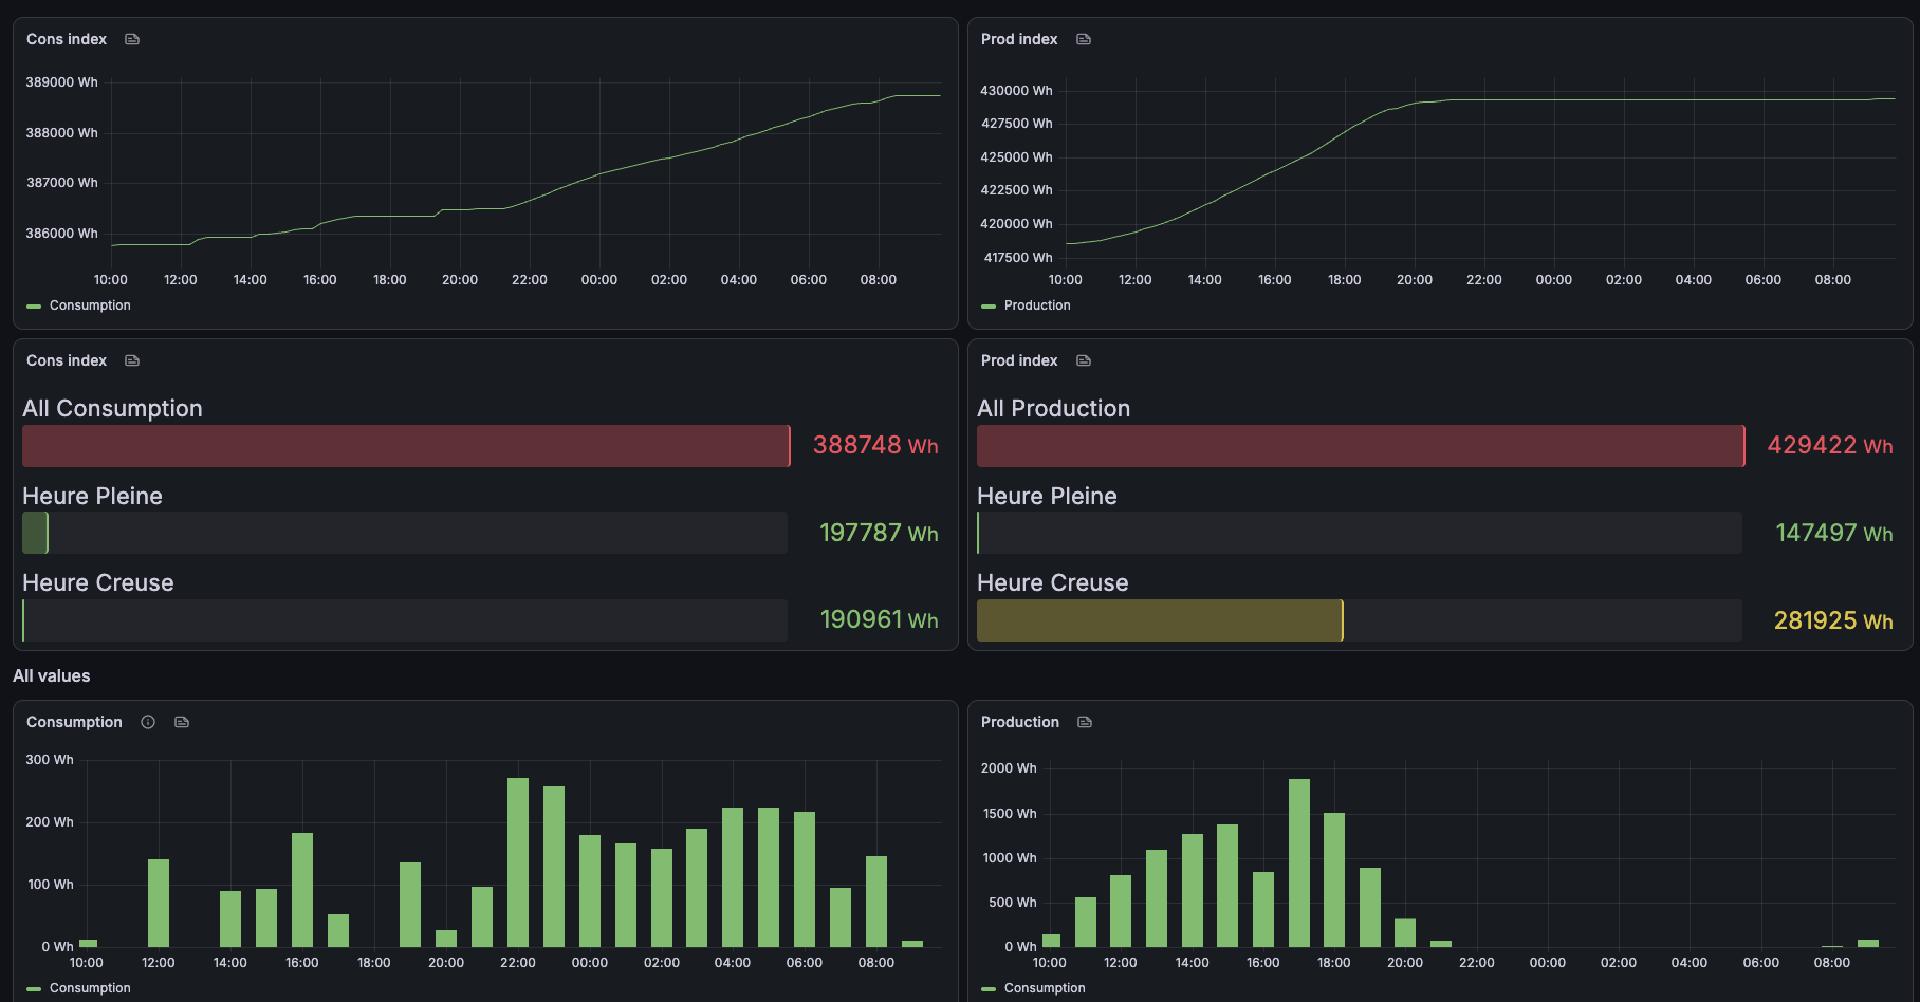Click the 197787 Wh value
Image resolution: width=1920 pixels, height=1002 pixels.
coord(878,533)
